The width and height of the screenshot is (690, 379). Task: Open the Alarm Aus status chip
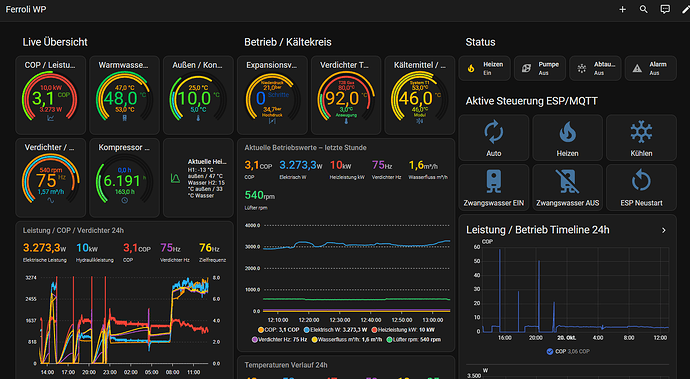click(x=651, y=68)
